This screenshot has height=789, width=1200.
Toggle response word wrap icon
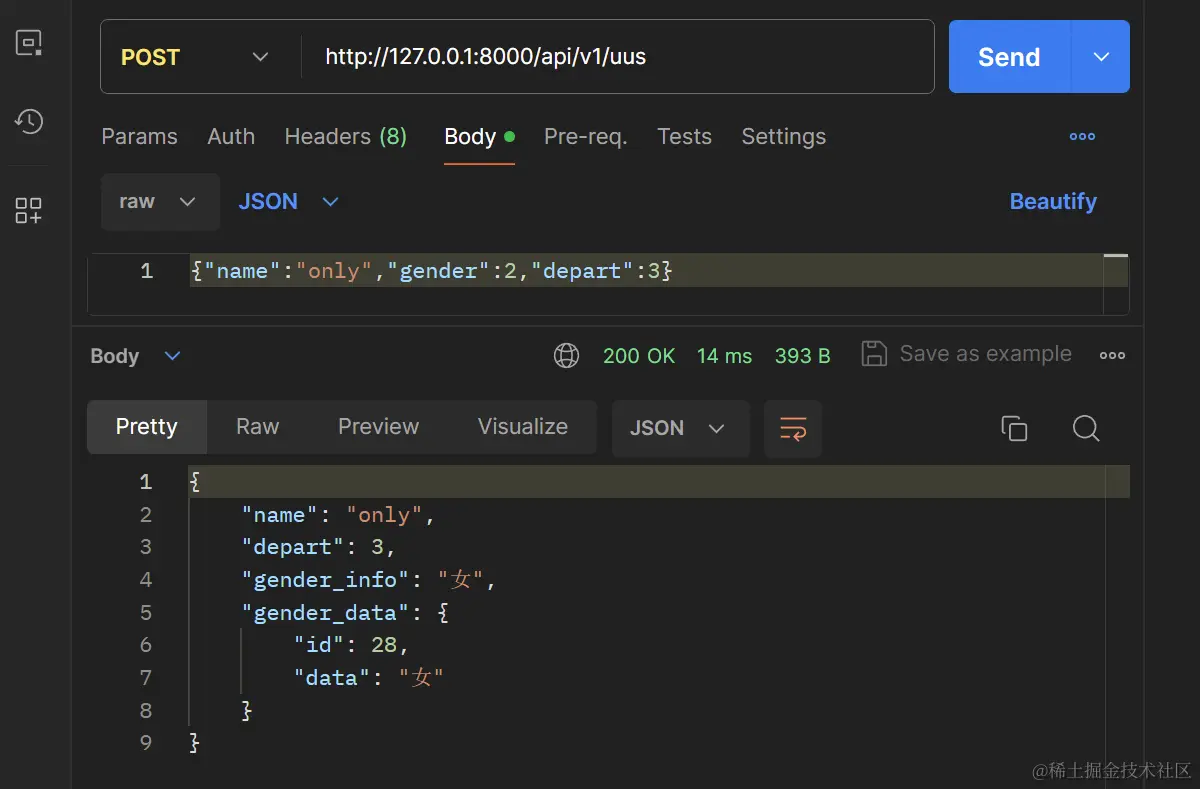click(x=792, y=428)
